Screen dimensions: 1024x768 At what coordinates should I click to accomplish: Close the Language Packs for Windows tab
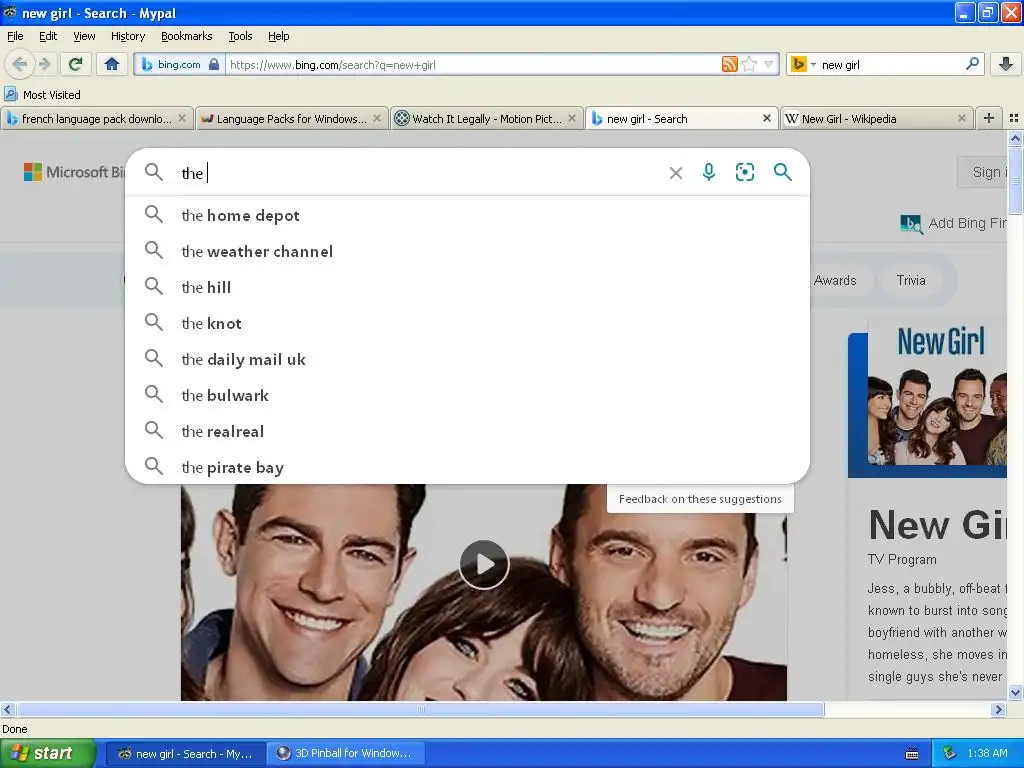click(x=377, y=118)
